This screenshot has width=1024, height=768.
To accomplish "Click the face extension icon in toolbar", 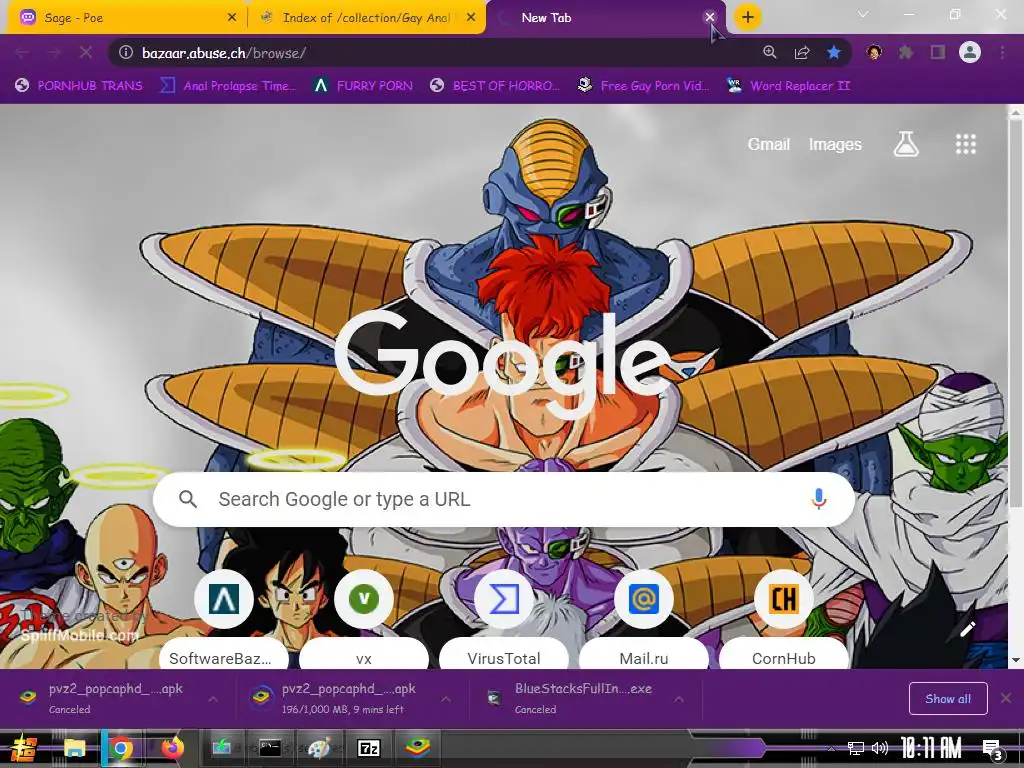I will click(874, 52).
